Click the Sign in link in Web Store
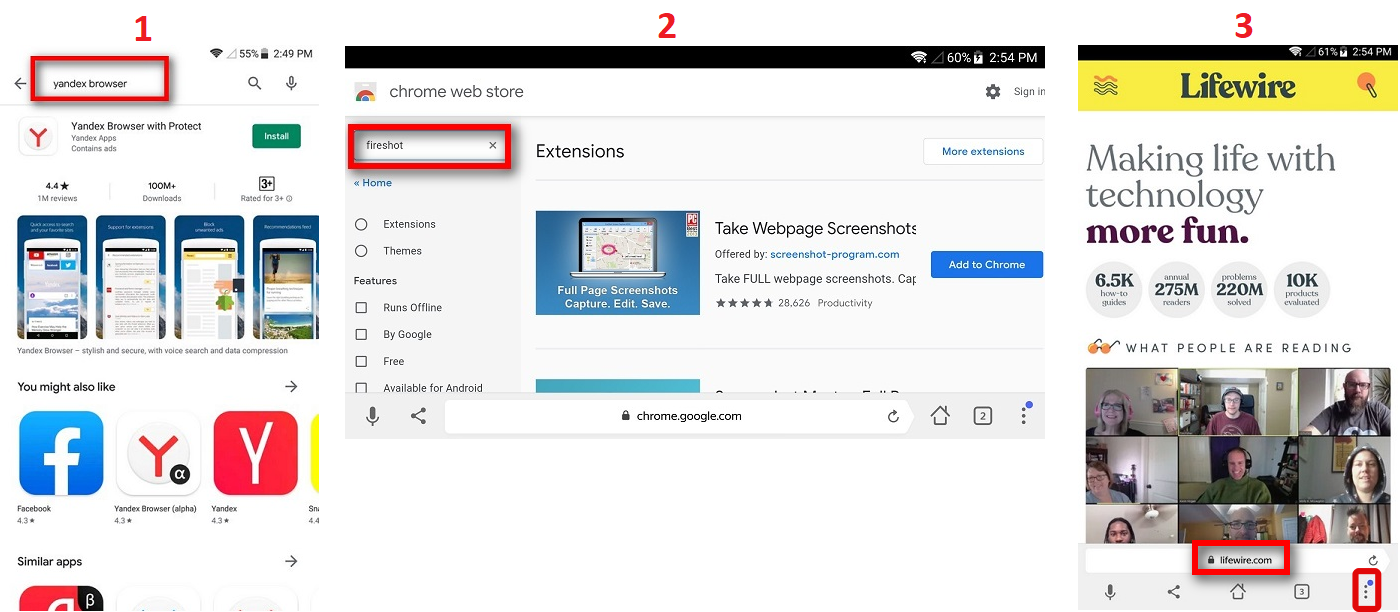This screenshot has height=612, width=1400. coord(1029,91)
